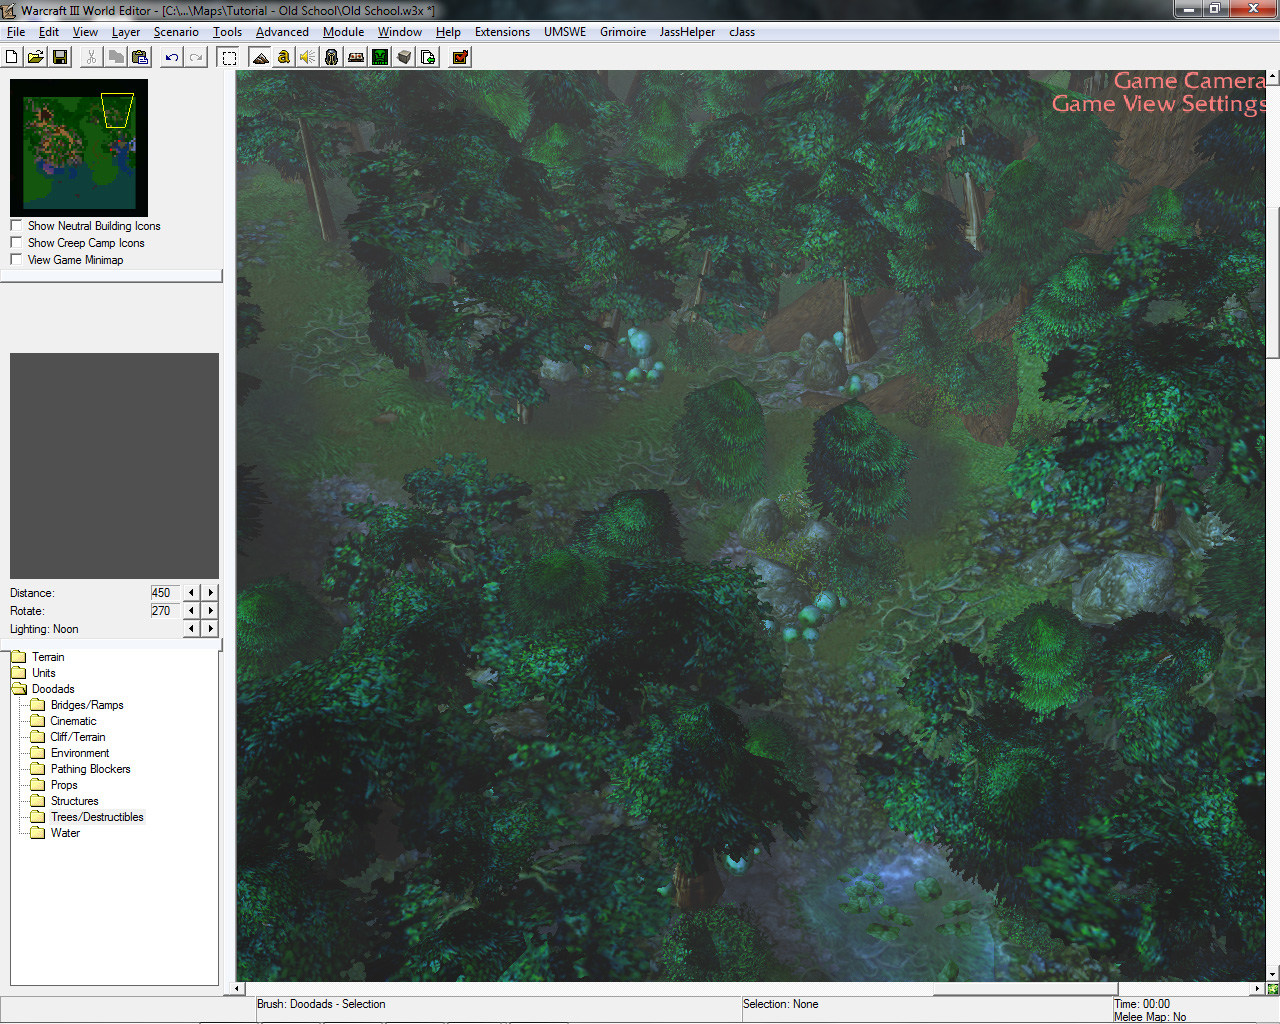Select the Props doodad category
The image size is (1280, 1024).
(x=64, y=785)
